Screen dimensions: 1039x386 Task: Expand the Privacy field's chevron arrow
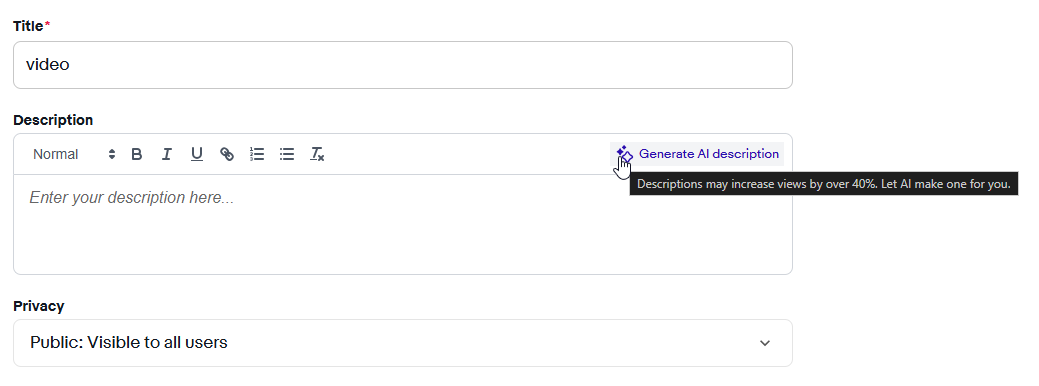point(765,343)
